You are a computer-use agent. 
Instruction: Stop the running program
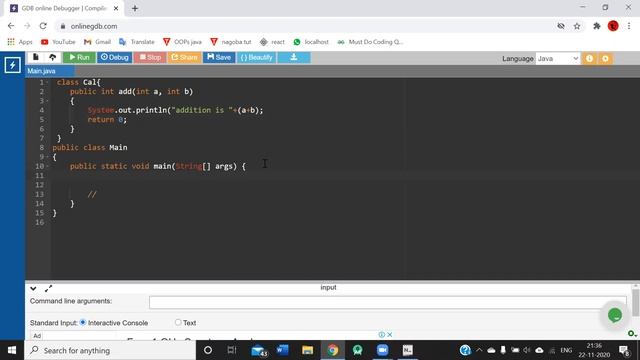pos(150,57)
